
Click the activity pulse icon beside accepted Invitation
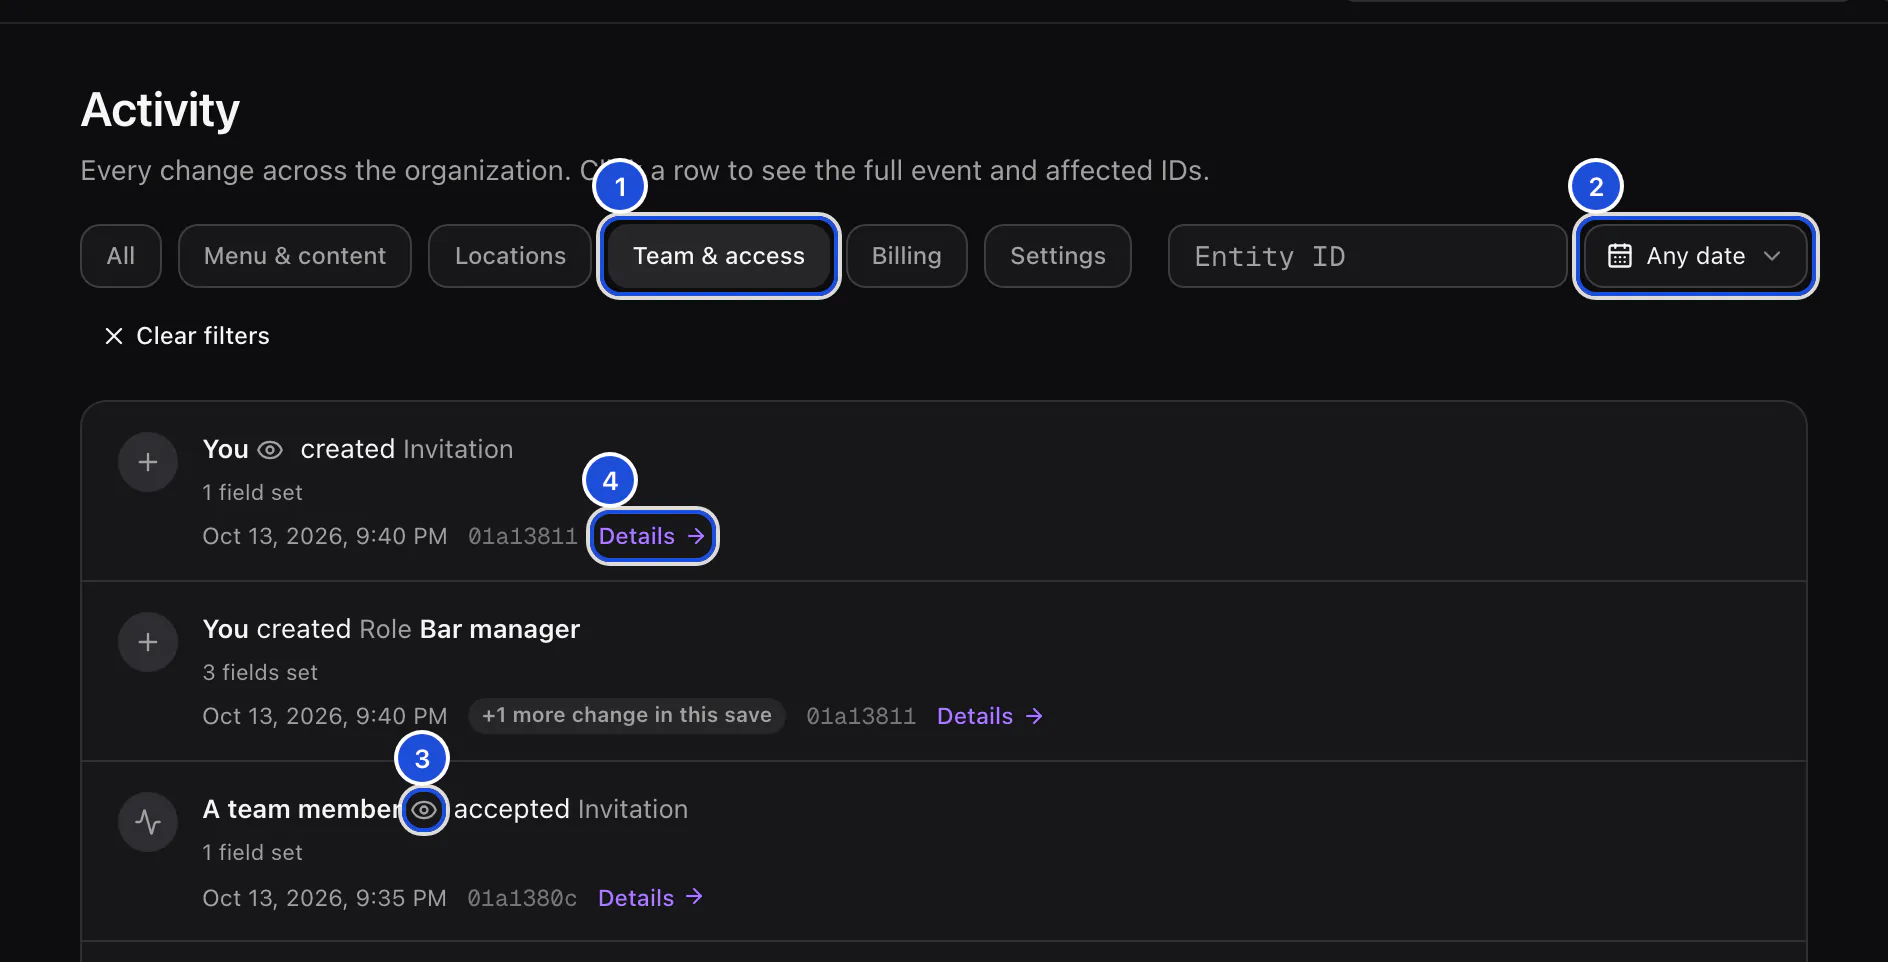click(148, 822)
